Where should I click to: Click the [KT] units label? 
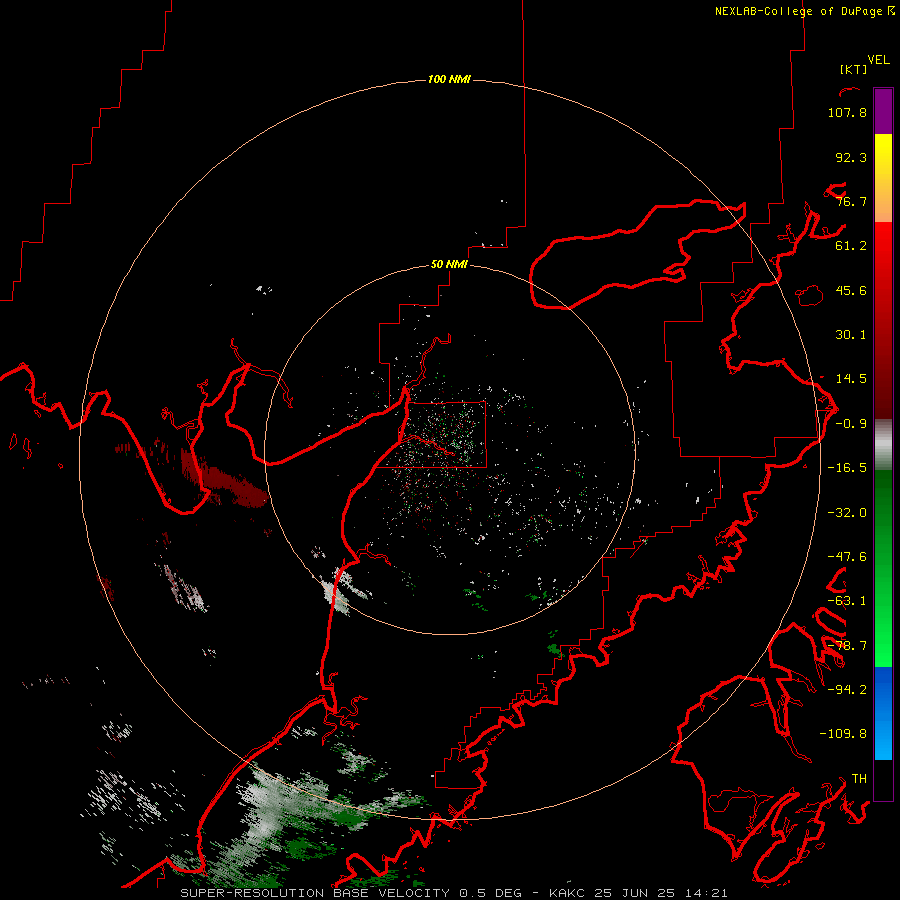point(854,69)
